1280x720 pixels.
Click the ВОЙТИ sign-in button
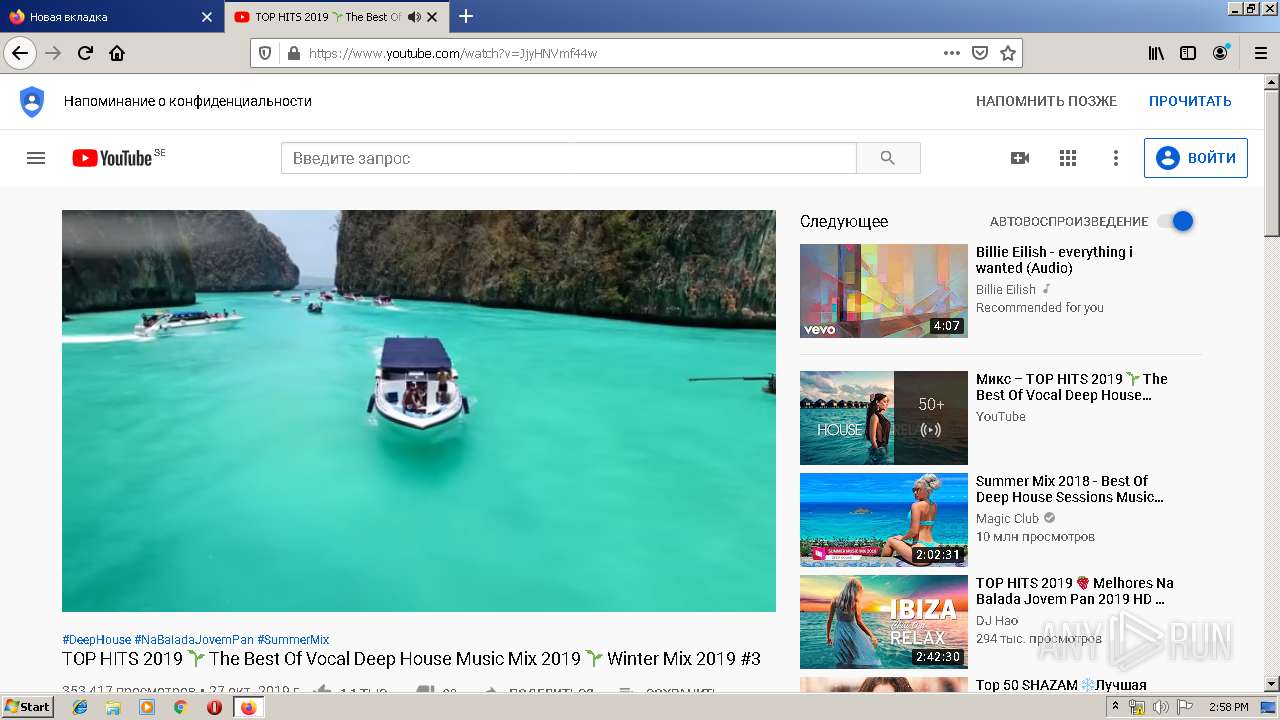(x=1196, y=158)
